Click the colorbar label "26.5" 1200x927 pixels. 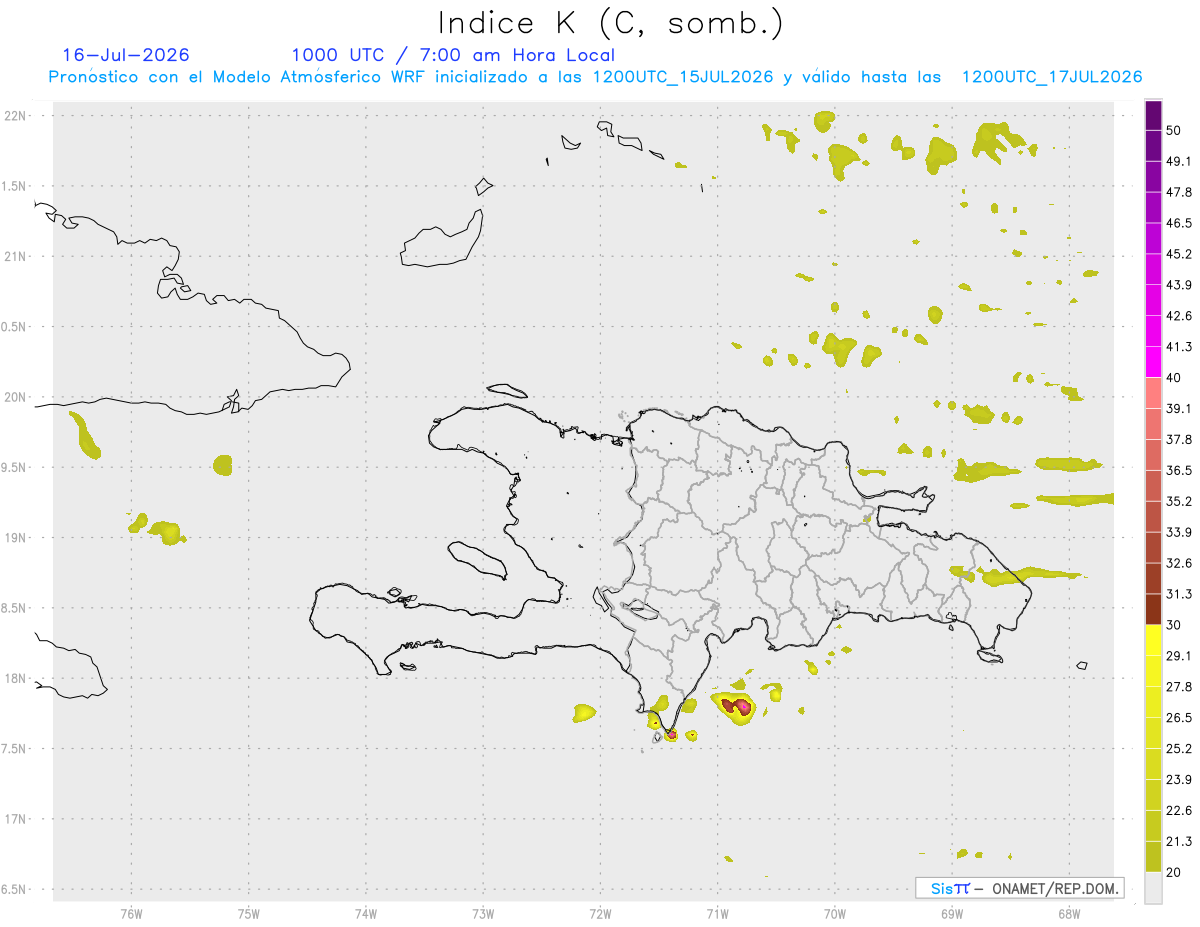tap(1179, 718)
